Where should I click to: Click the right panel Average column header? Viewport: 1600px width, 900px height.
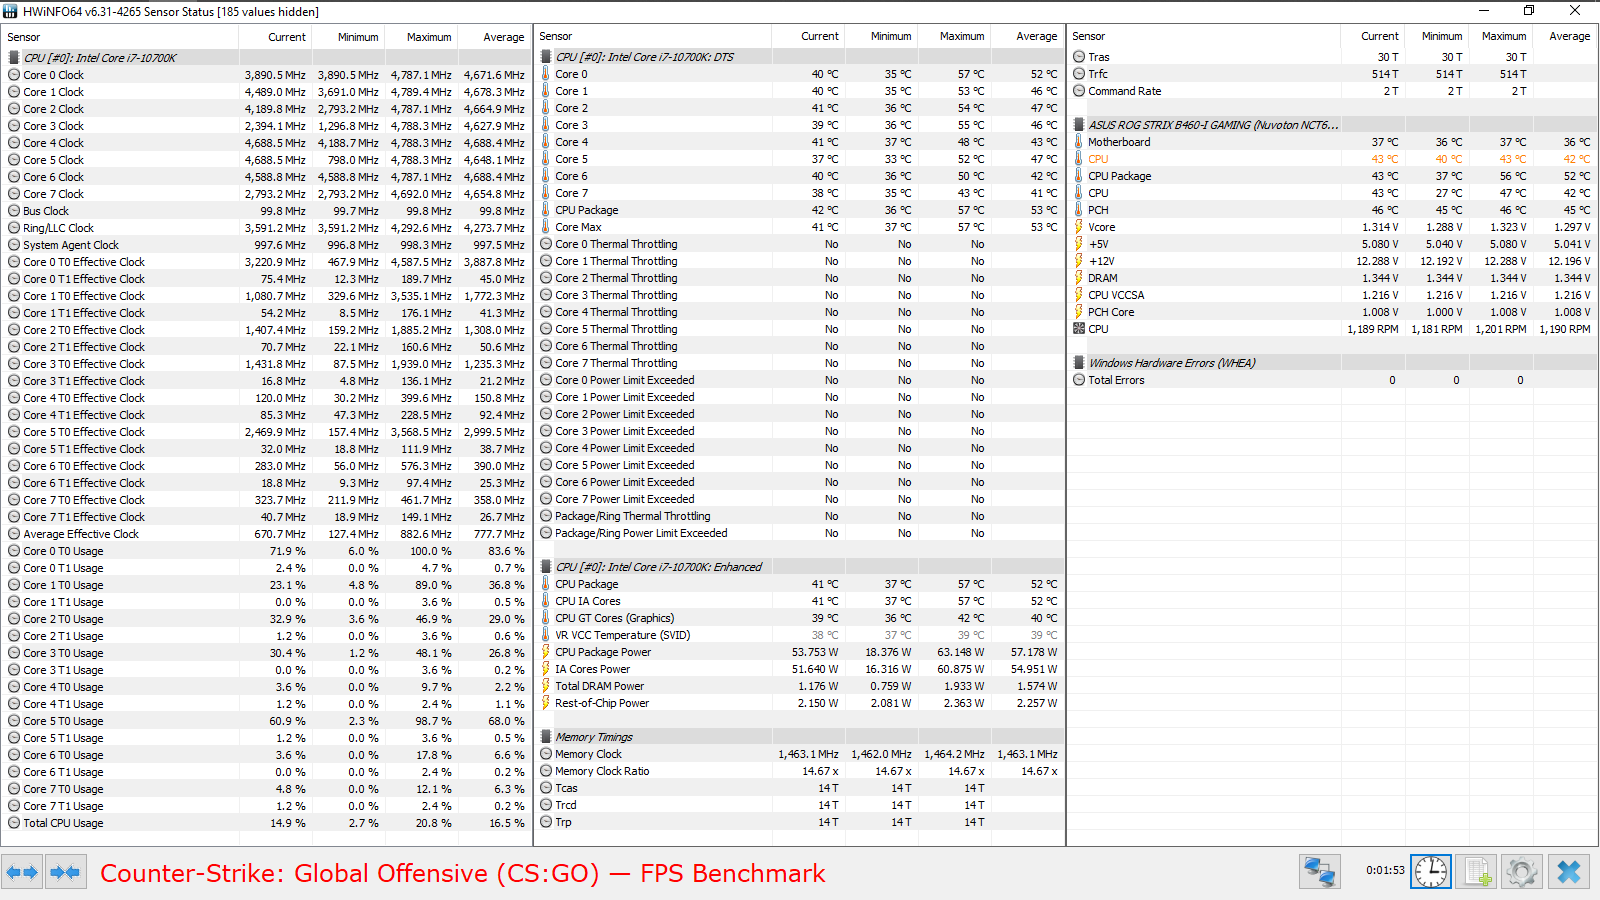click(x=1563, y=36)
